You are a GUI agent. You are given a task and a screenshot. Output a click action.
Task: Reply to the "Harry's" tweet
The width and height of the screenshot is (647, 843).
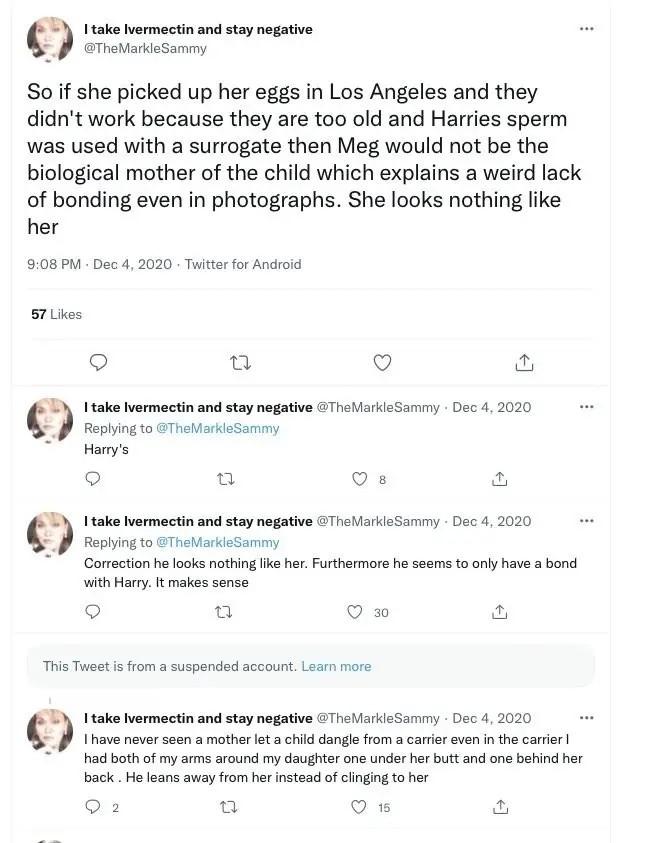pyautogui.click(x=93, y=479)
